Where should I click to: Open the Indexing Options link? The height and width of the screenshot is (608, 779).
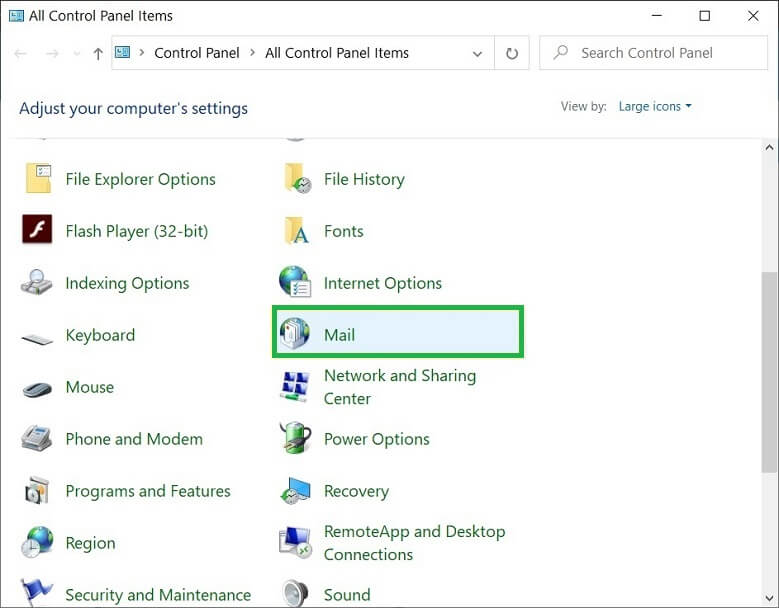tap(128, 283)
